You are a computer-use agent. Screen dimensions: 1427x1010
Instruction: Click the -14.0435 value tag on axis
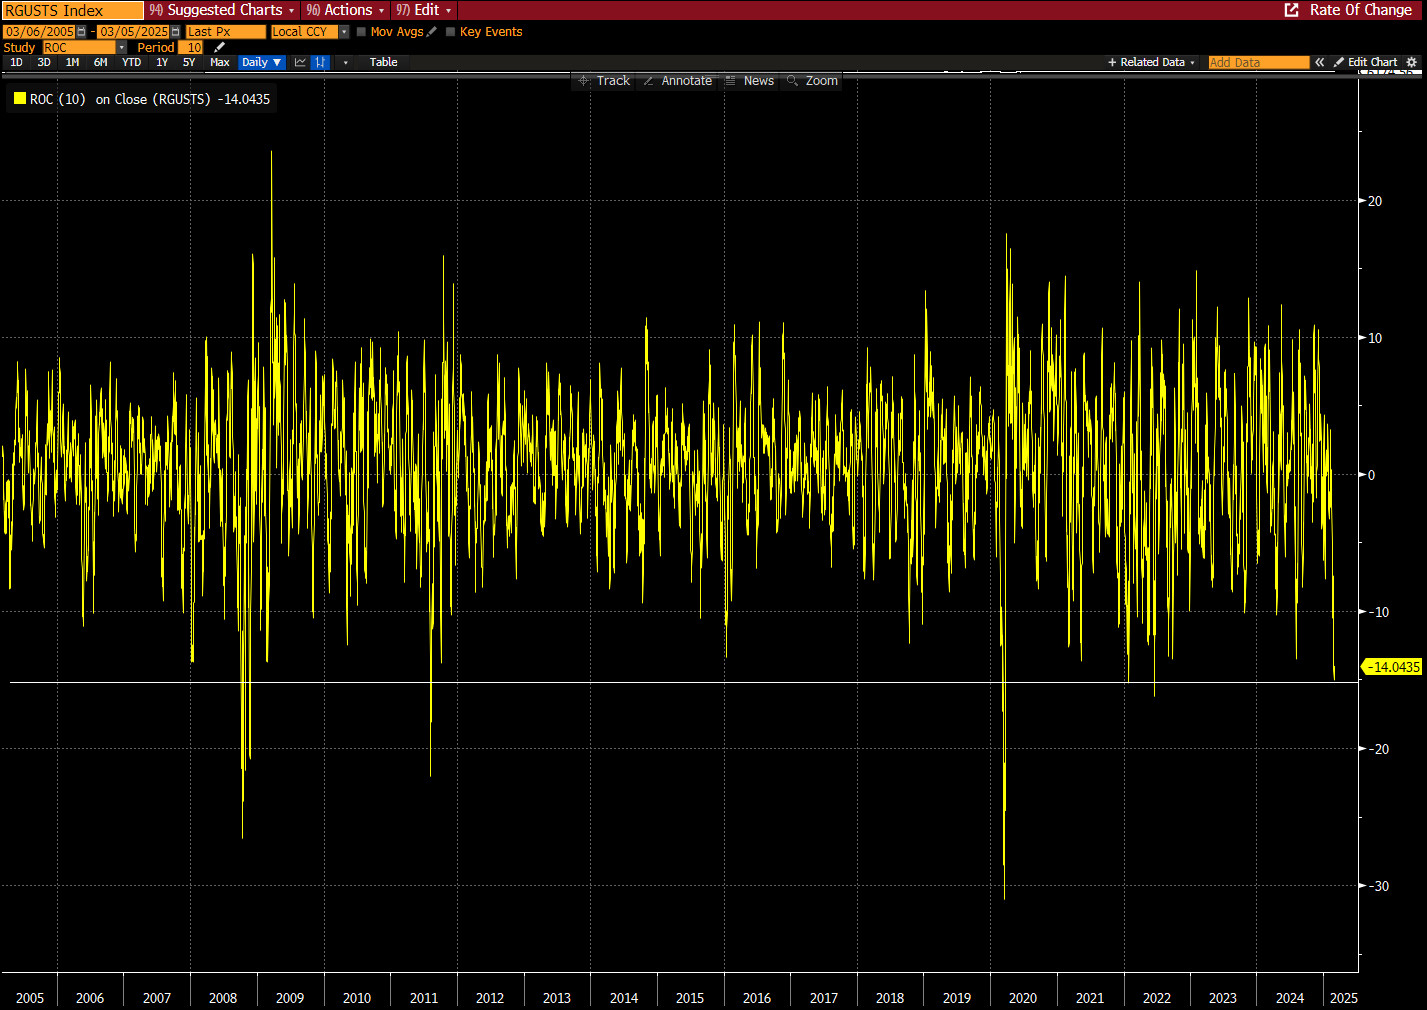[1393, 667]
